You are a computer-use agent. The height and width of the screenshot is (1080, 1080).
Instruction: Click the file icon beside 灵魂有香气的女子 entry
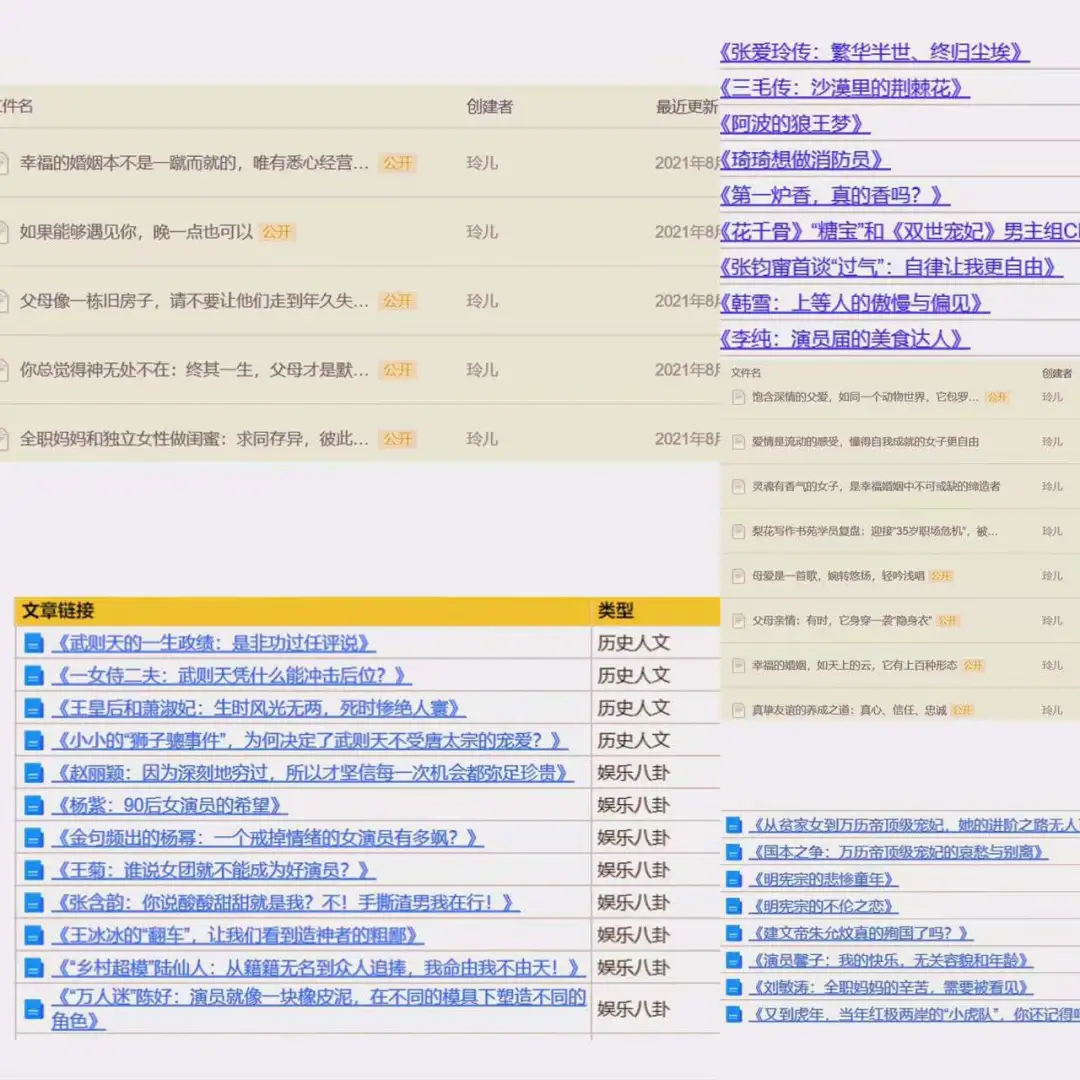pos(738,487)
